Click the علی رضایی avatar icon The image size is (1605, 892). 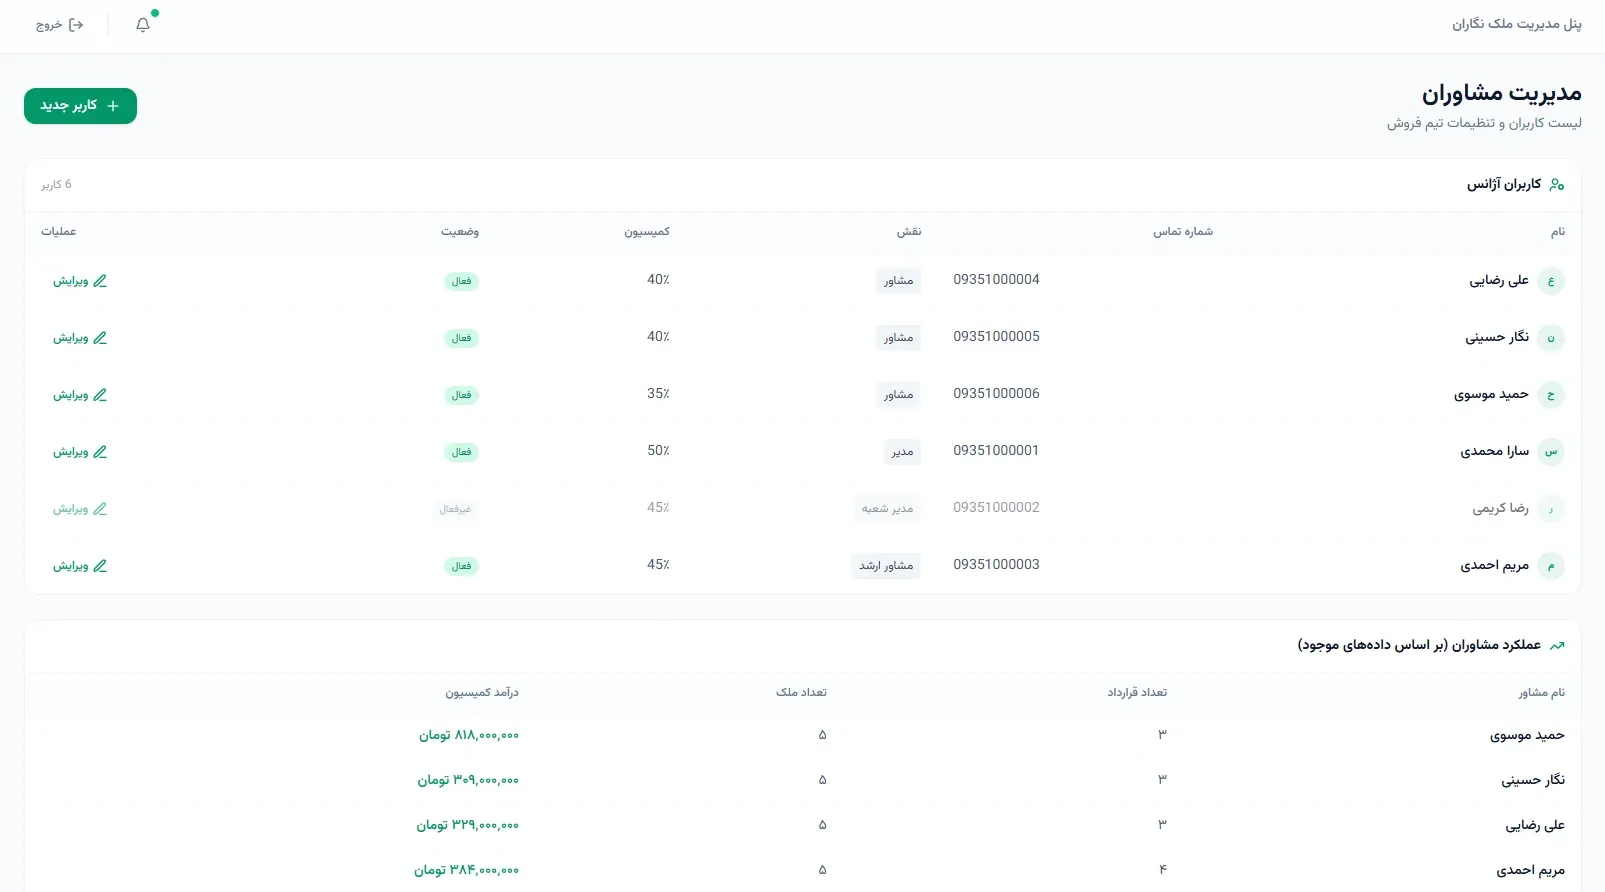[x=1551, y=281]
